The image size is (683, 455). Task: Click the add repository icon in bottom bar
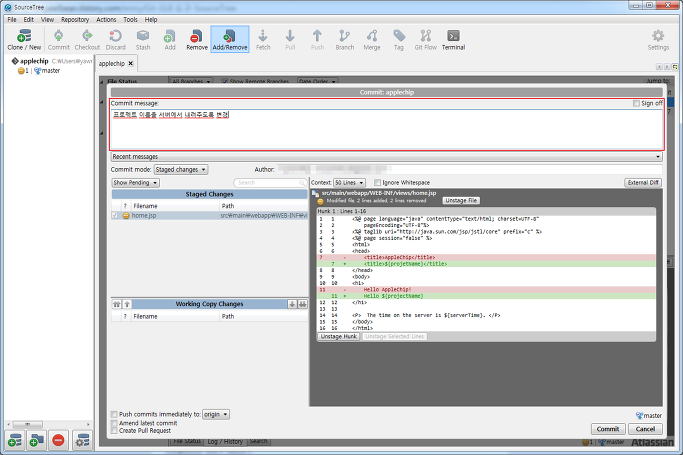click(14, 440)
